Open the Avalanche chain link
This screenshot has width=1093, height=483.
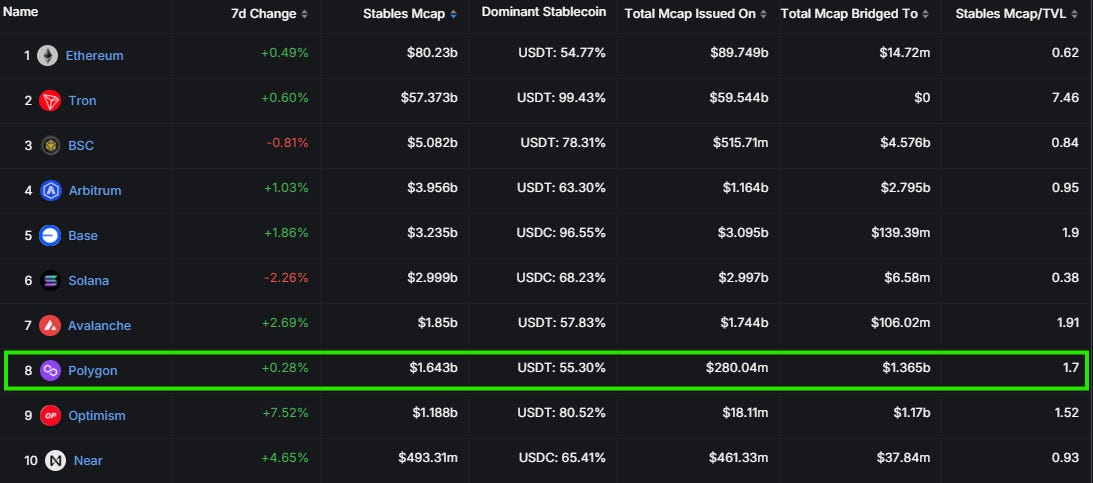pyautogui.click(x=100, y=325)
